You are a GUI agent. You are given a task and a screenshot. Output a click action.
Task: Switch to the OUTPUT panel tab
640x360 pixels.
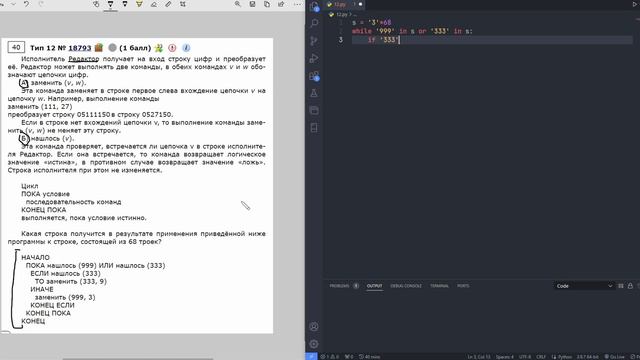coord(374,286)
